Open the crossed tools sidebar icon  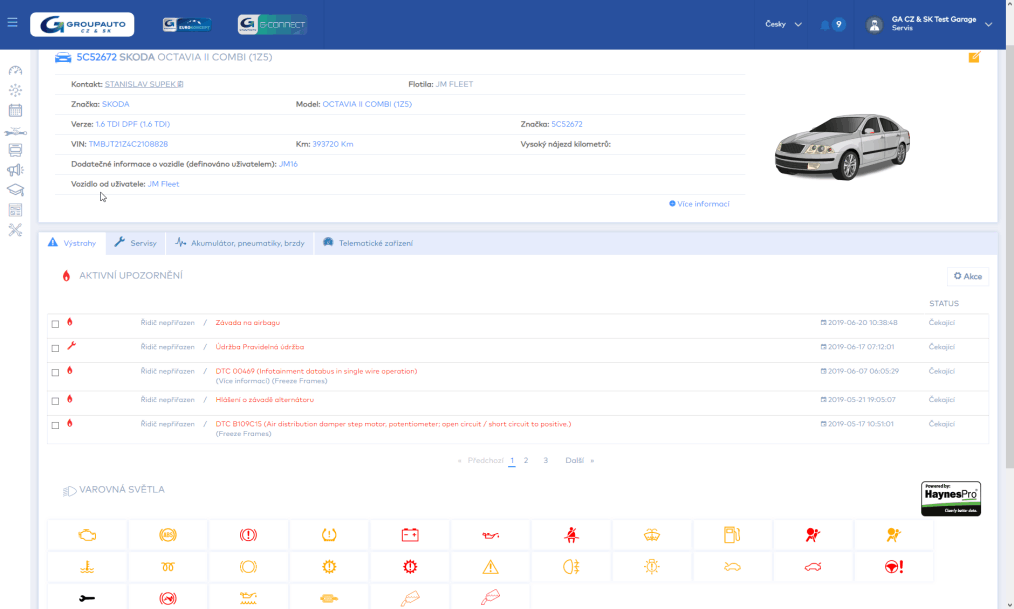tap(15, 230)
